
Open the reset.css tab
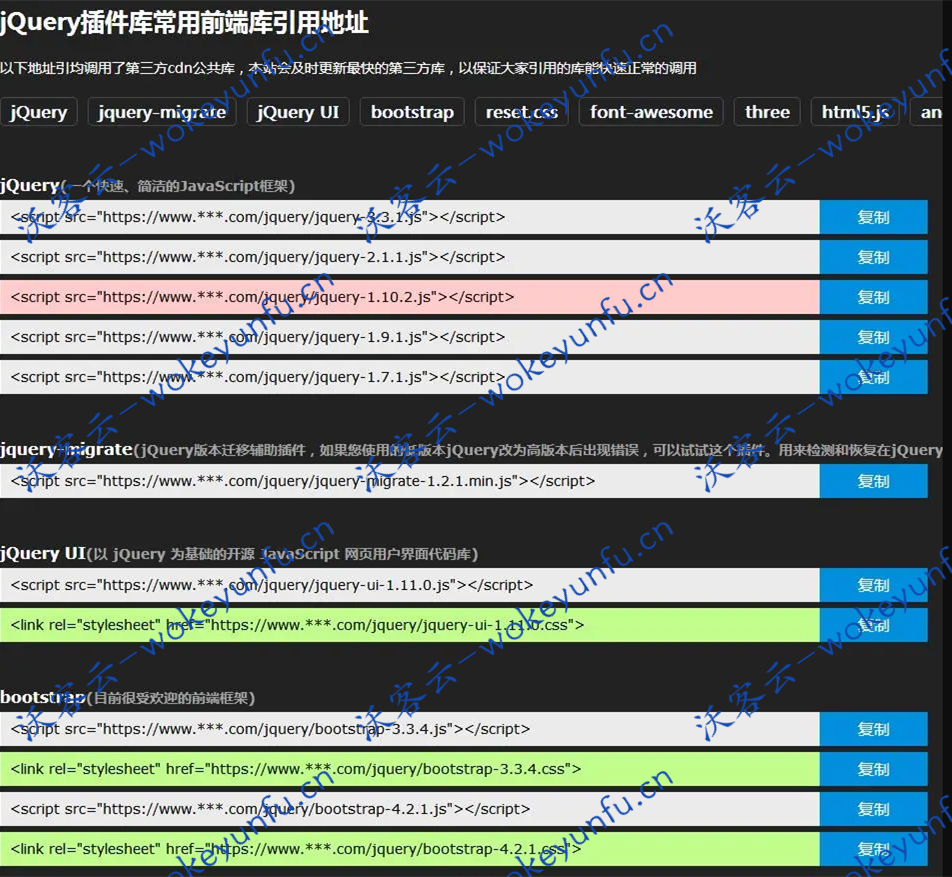pos(522,112)
